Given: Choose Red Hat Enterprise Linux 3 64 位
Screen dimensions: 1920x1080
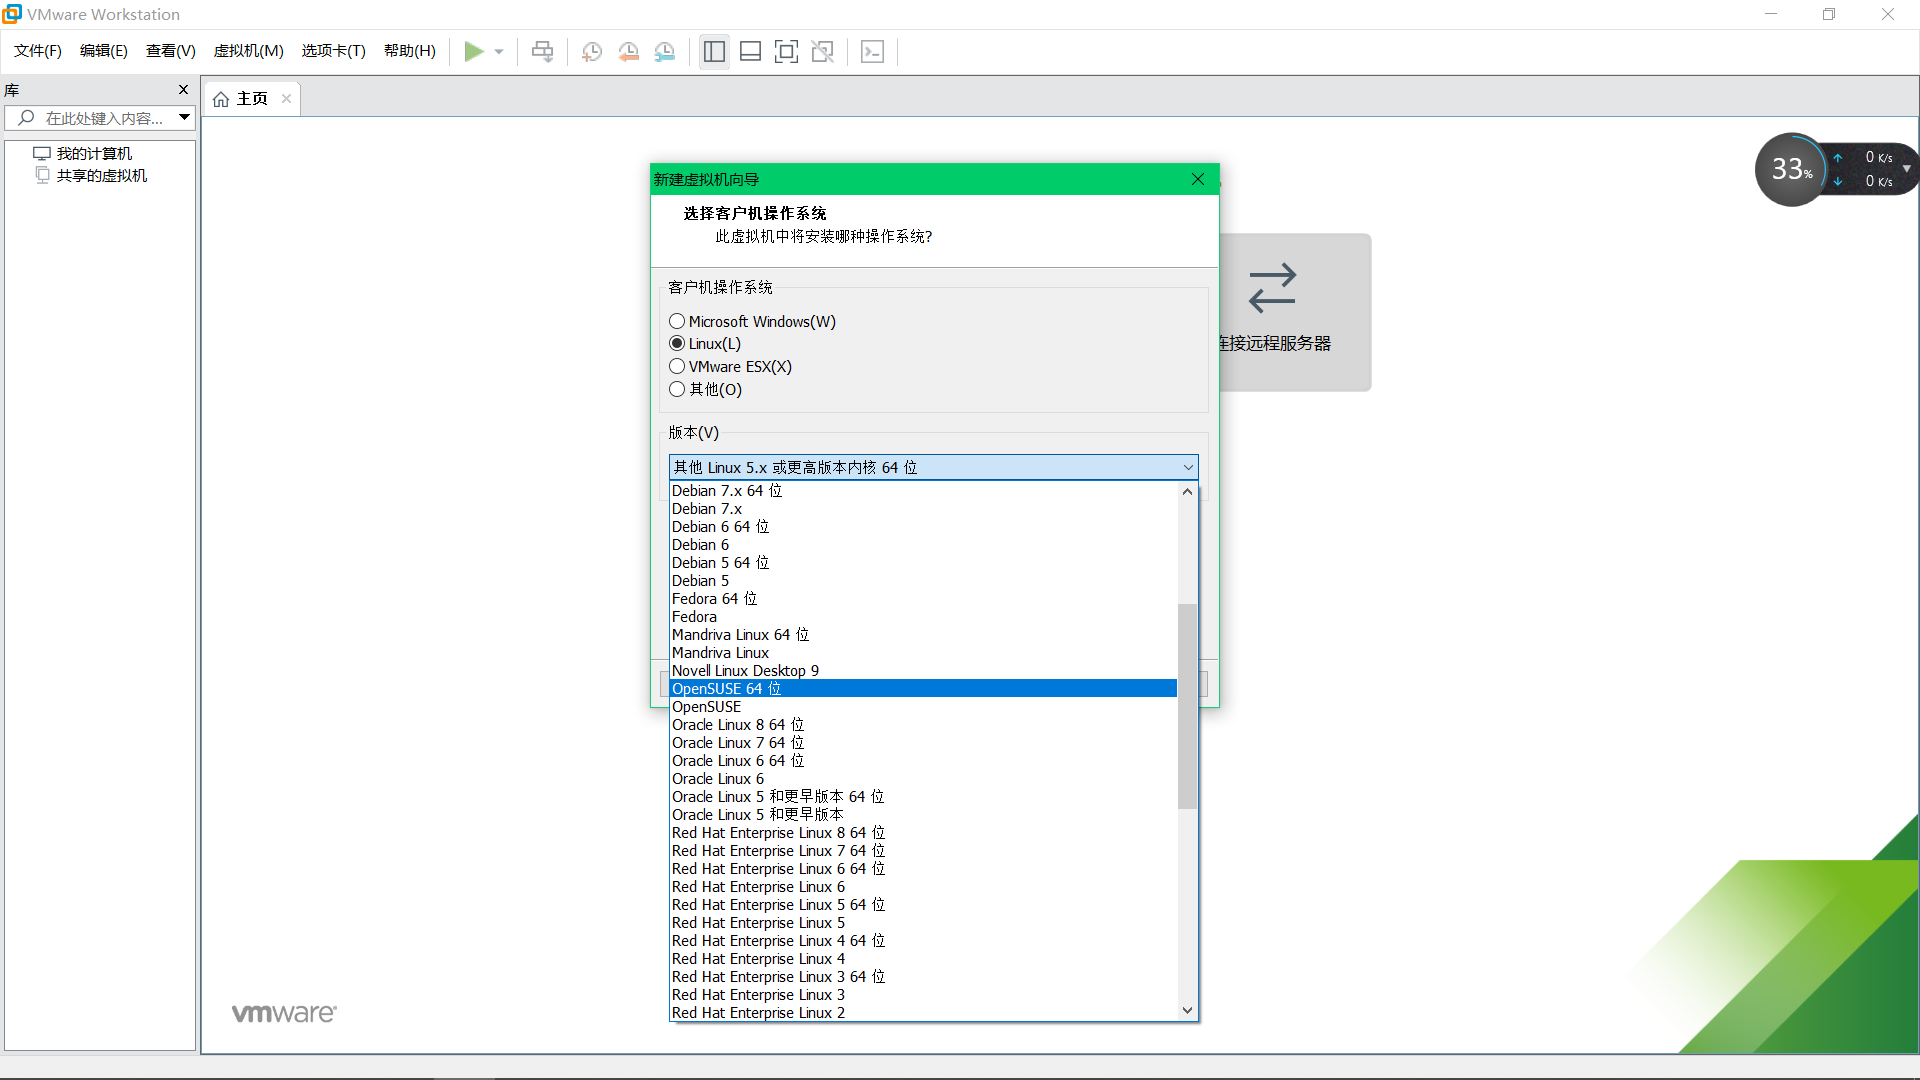Looking at the screenshot, I should click(924, 977).
